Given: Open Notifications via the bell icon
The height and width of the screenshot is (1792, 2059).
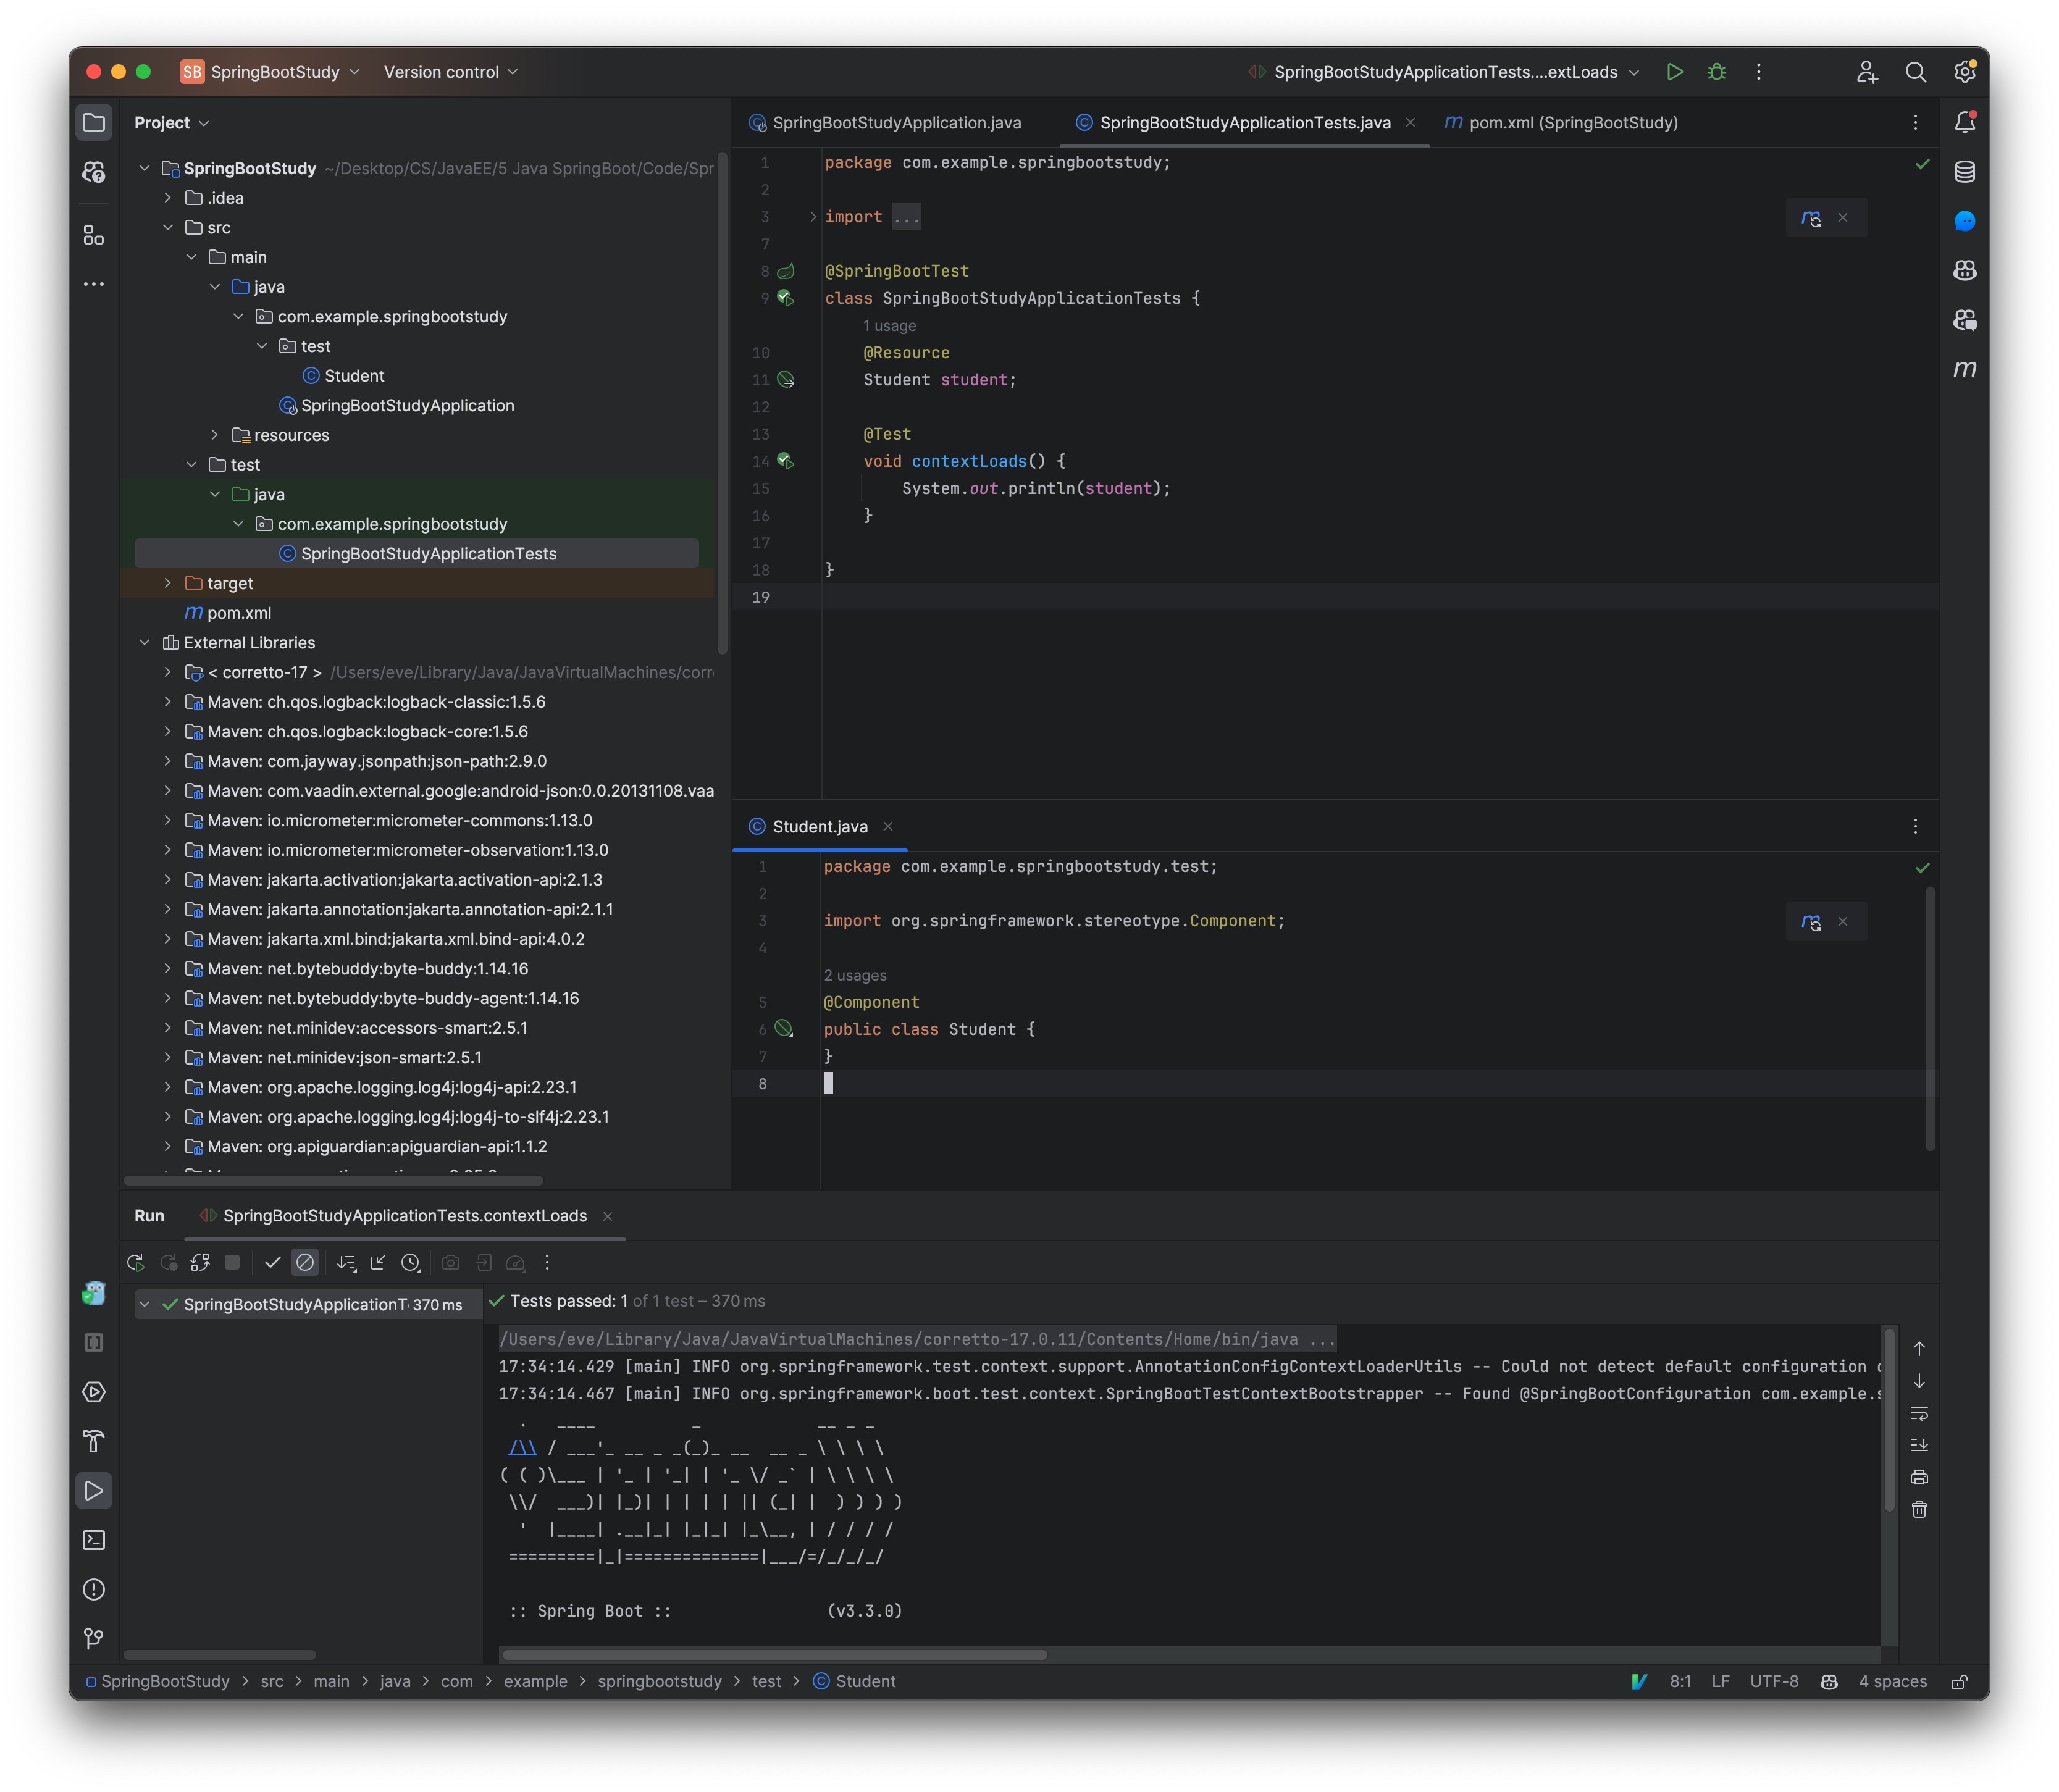Looking at the screenshot, I should [1965, 121].
